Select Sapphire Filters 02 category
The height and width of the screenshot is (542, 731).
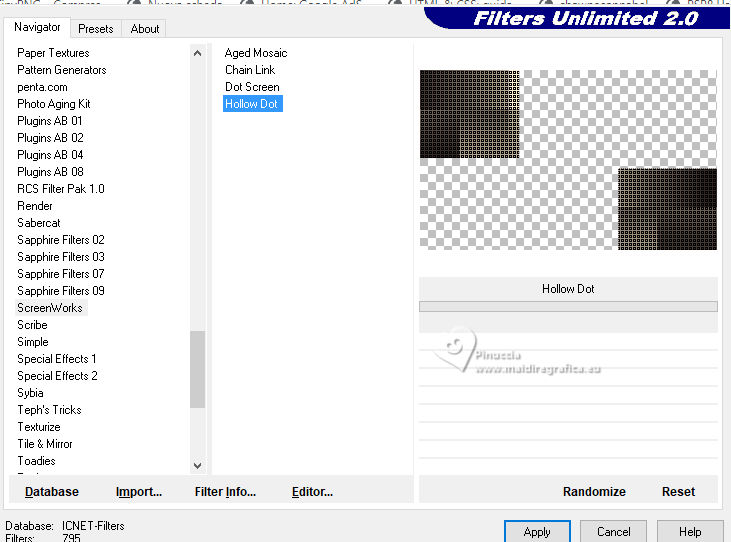click(x=61, y=240)
